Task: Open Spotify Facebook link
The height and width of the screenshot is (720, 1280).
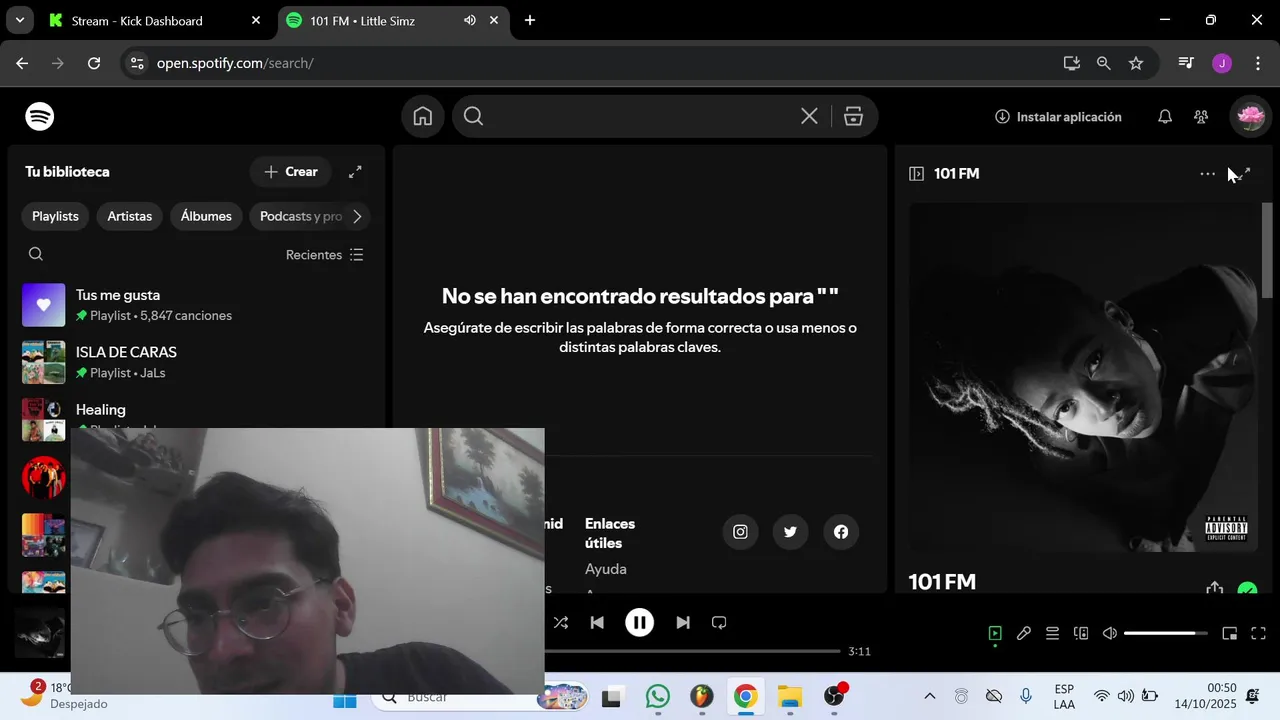Action: (841, 532)
